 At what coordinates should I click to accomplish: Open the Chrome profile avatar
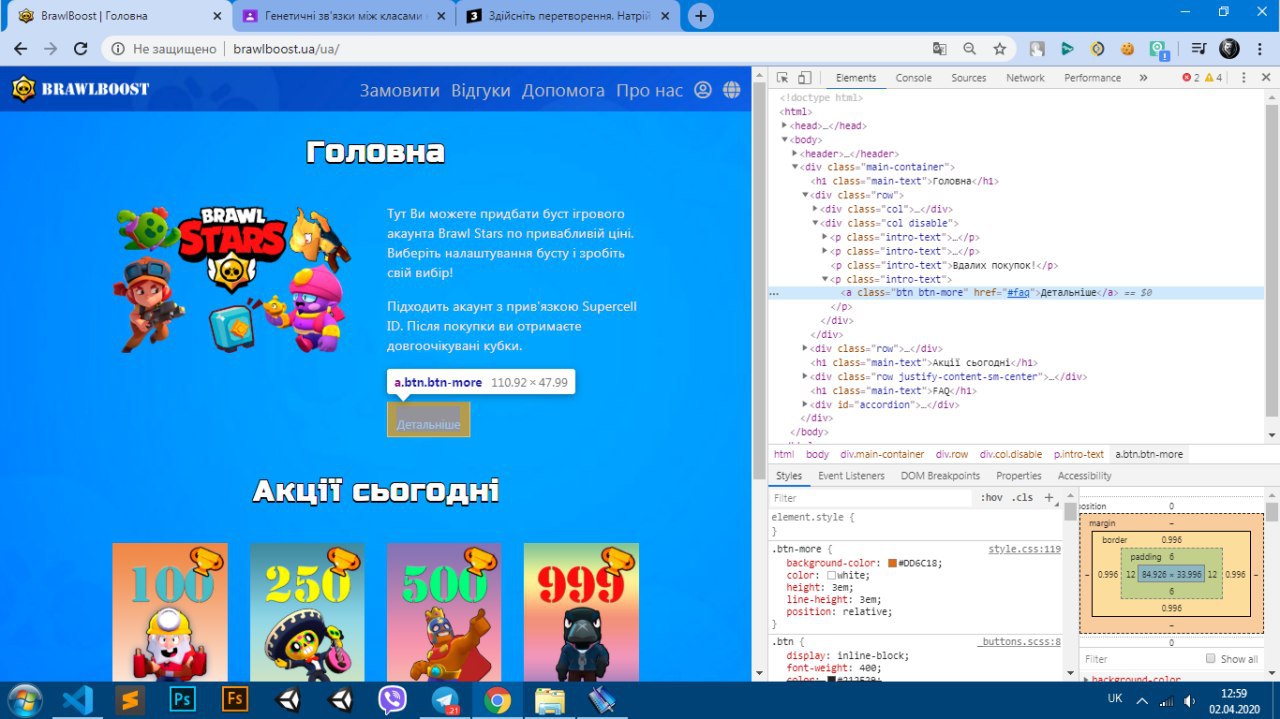[1229, 48]
